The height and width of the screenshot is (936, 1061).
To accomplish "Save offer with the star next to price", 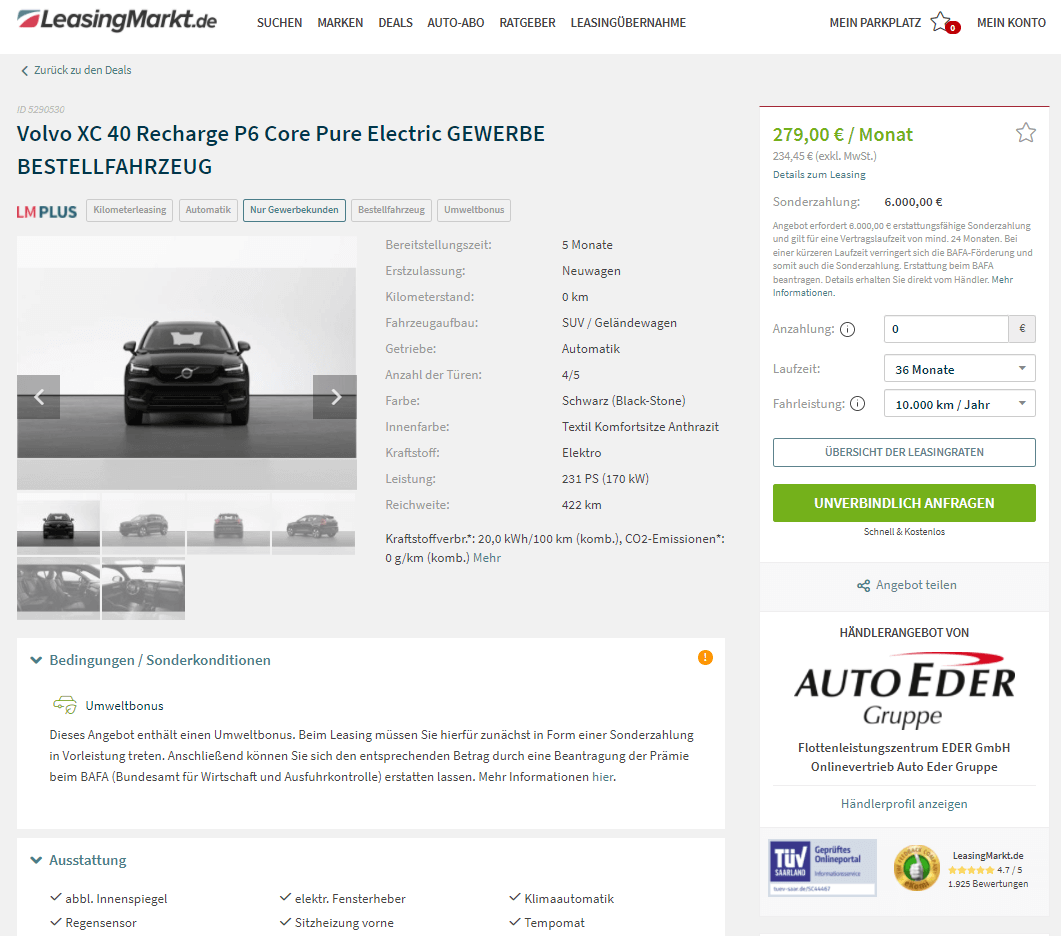I will [1026, 133].
